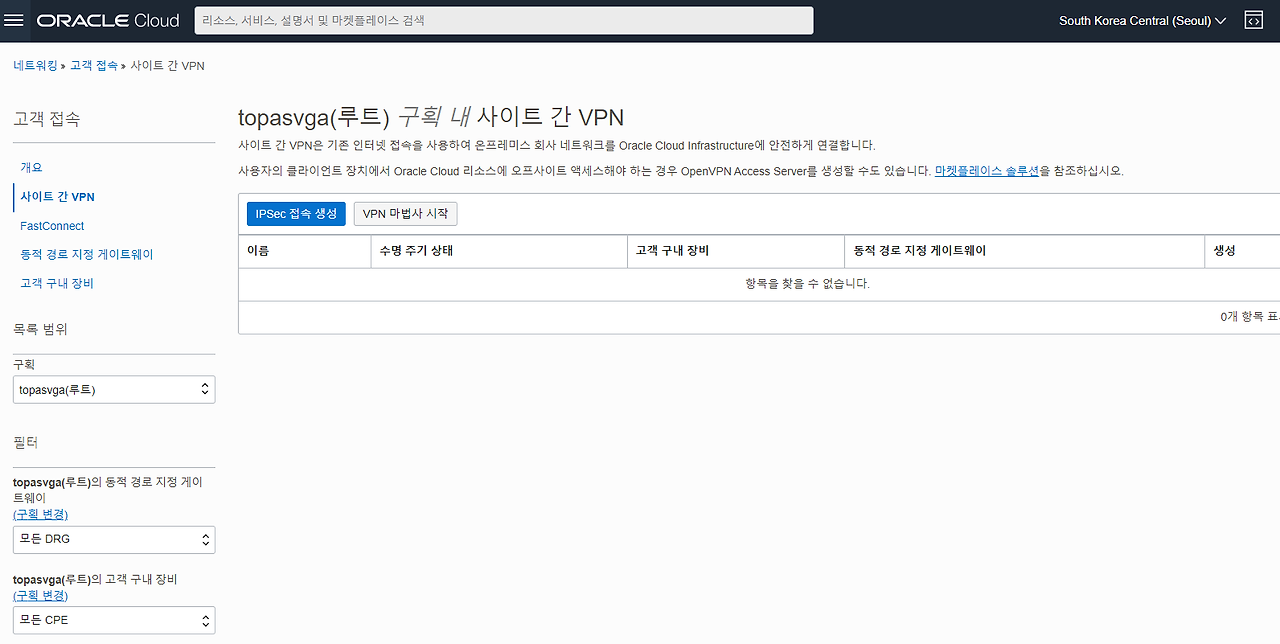Click inside the resource search bar
Image resolution: width=1280 pixels, height=644 pixels.
pyautogui.click(x=503, y=19)
